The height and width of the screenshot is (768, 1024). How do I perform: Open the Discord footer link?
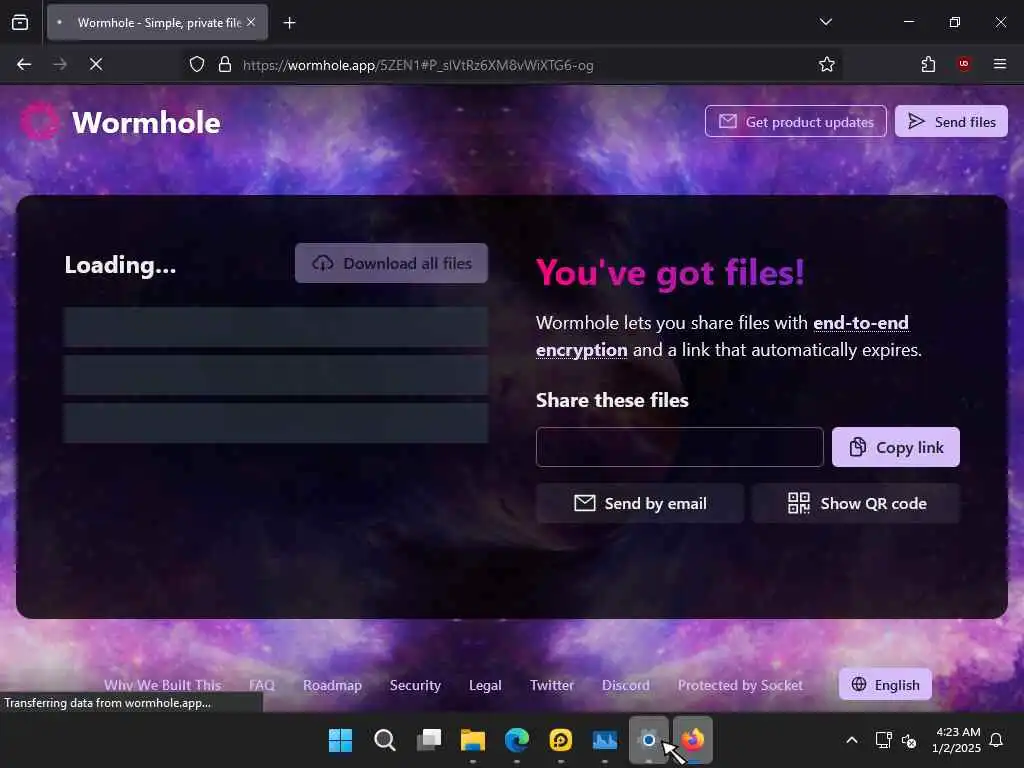coord(626,685)
